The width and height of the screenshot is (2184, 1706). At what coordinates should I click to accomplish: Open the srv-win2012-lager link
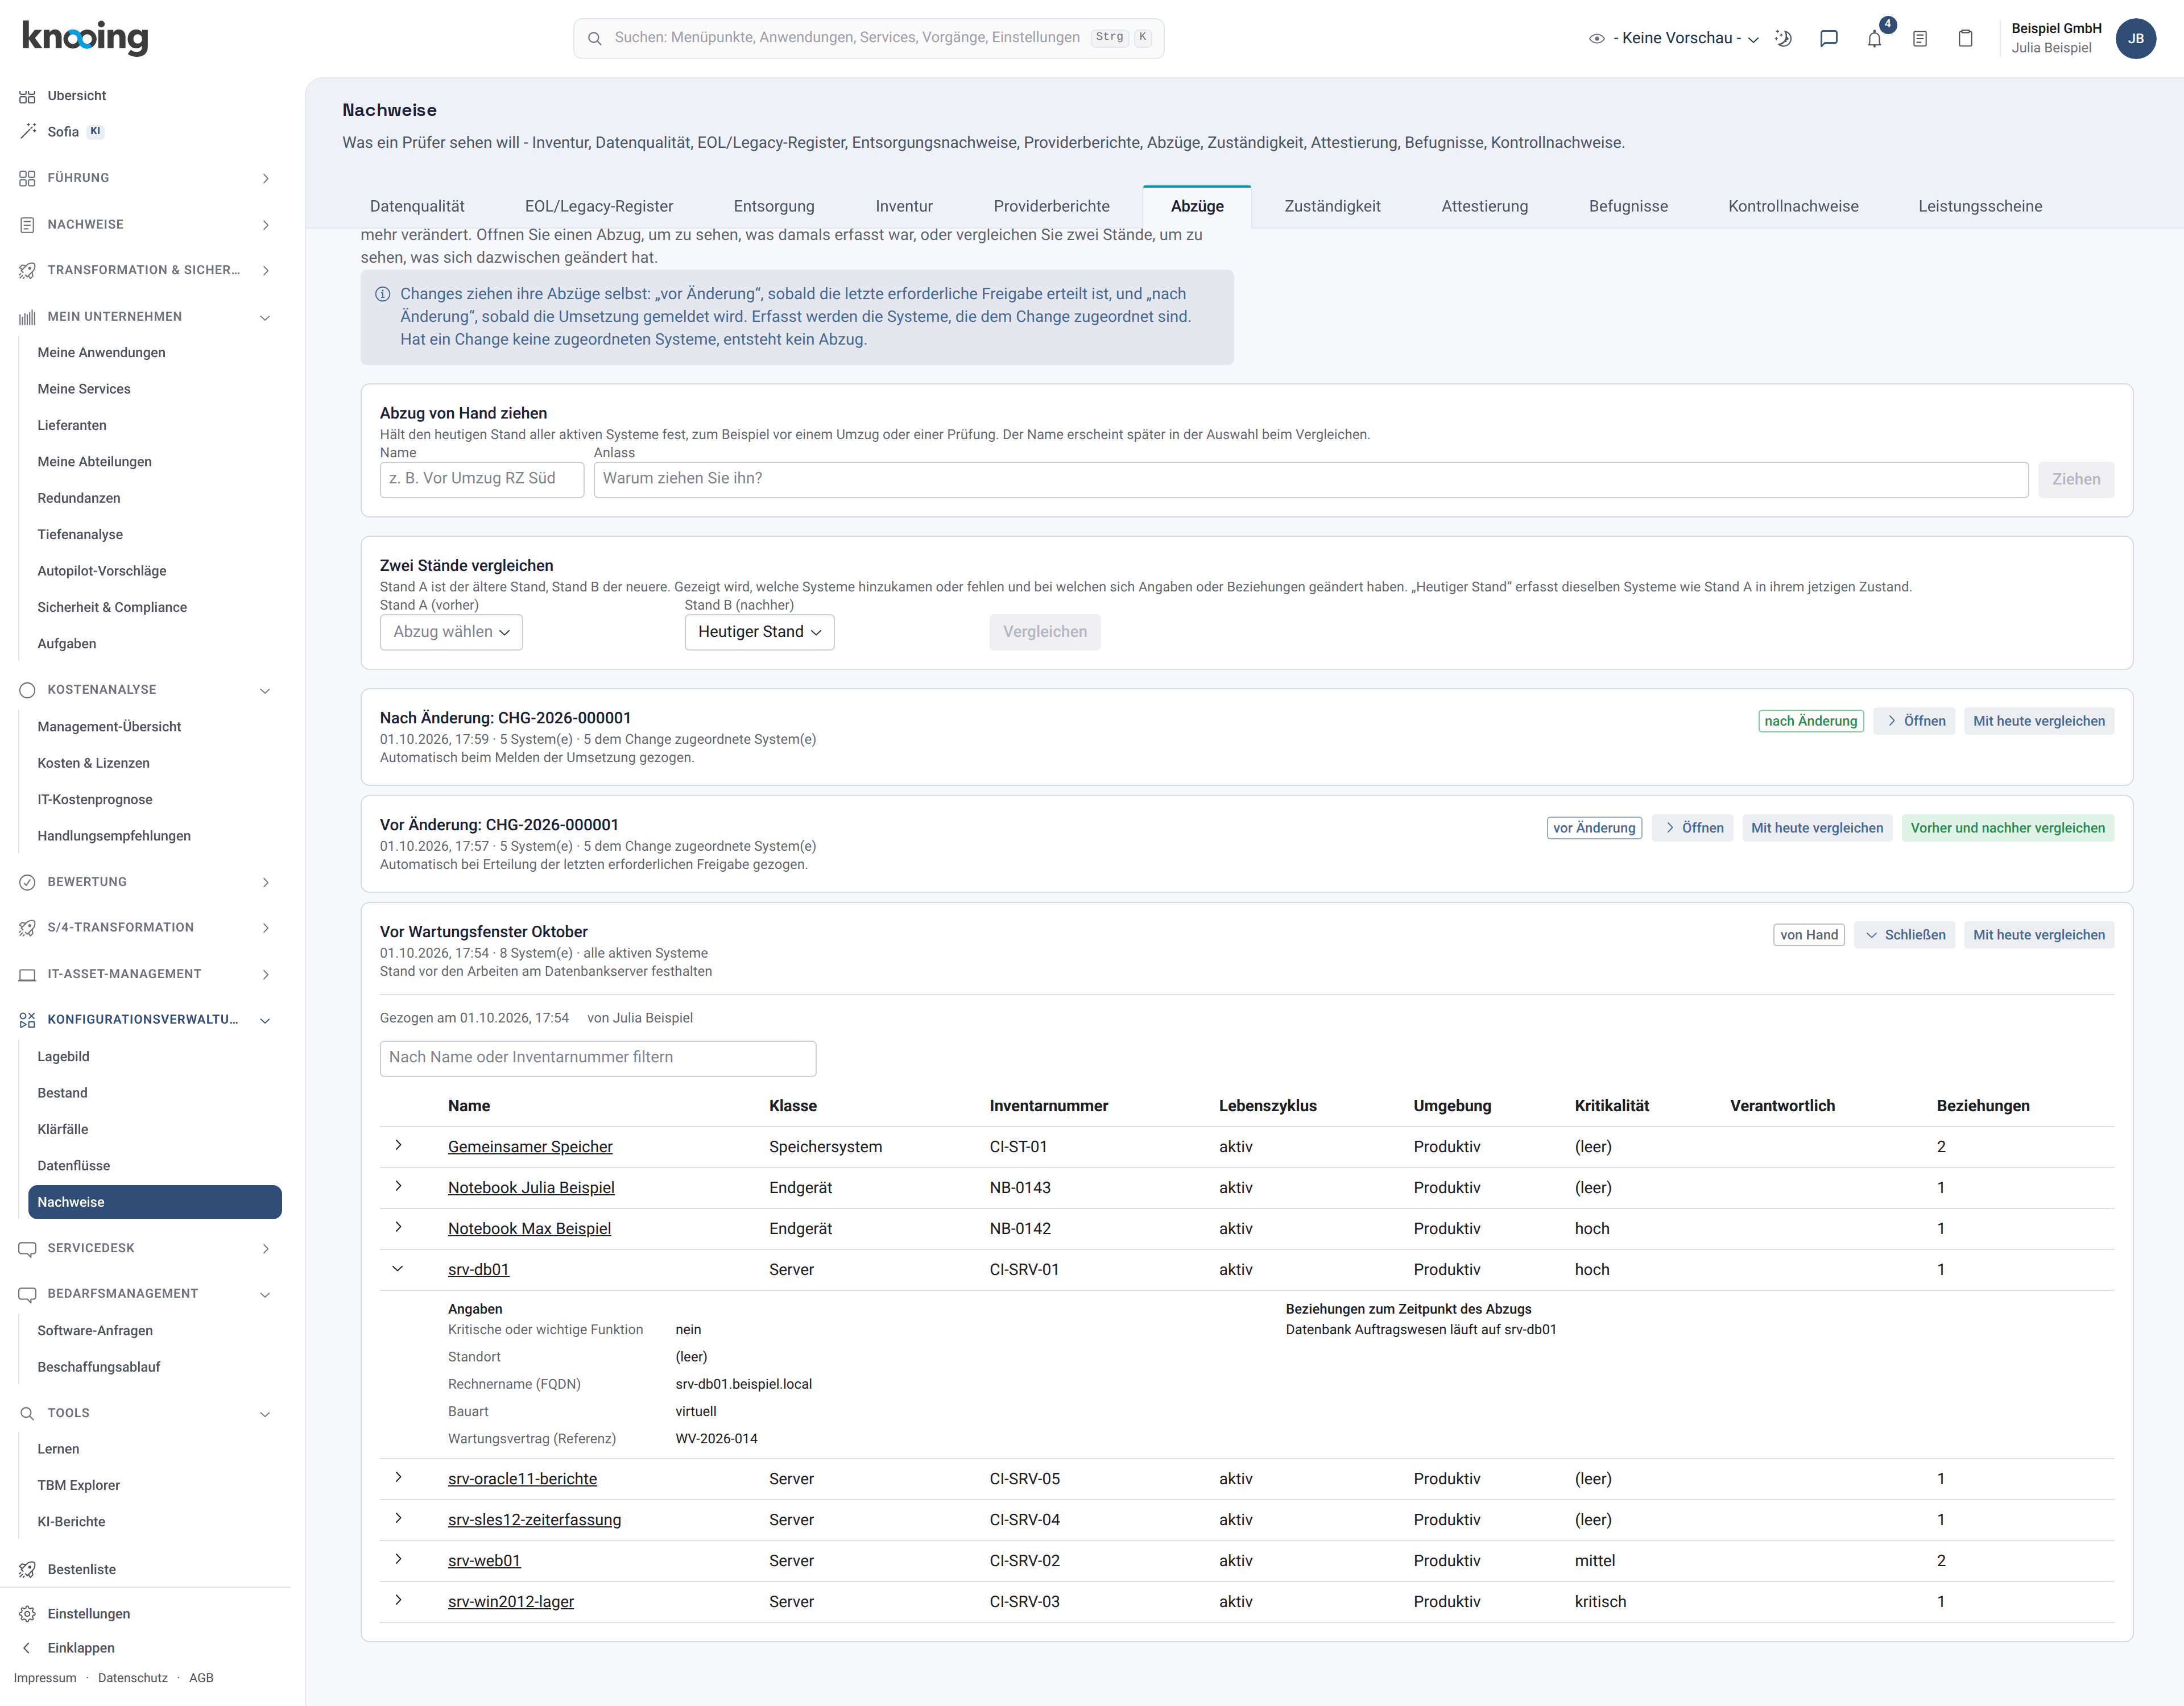tap(511, 1601)
